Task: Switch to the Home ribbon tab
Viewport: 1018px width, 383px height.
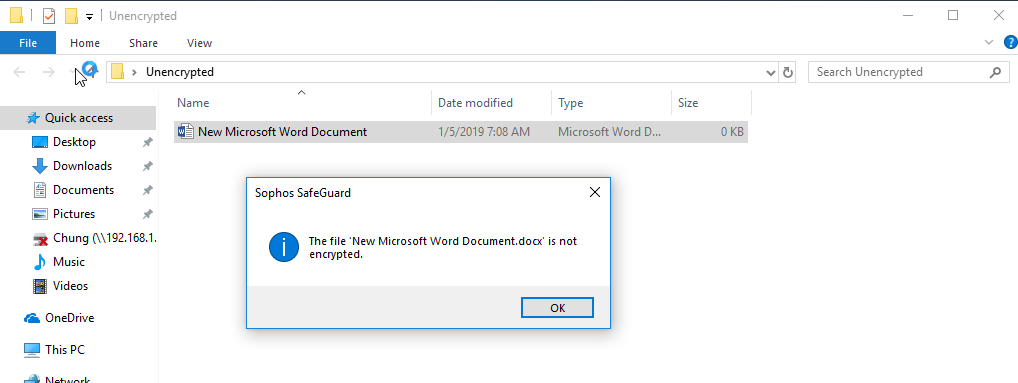Action: (x=85, y=43)
